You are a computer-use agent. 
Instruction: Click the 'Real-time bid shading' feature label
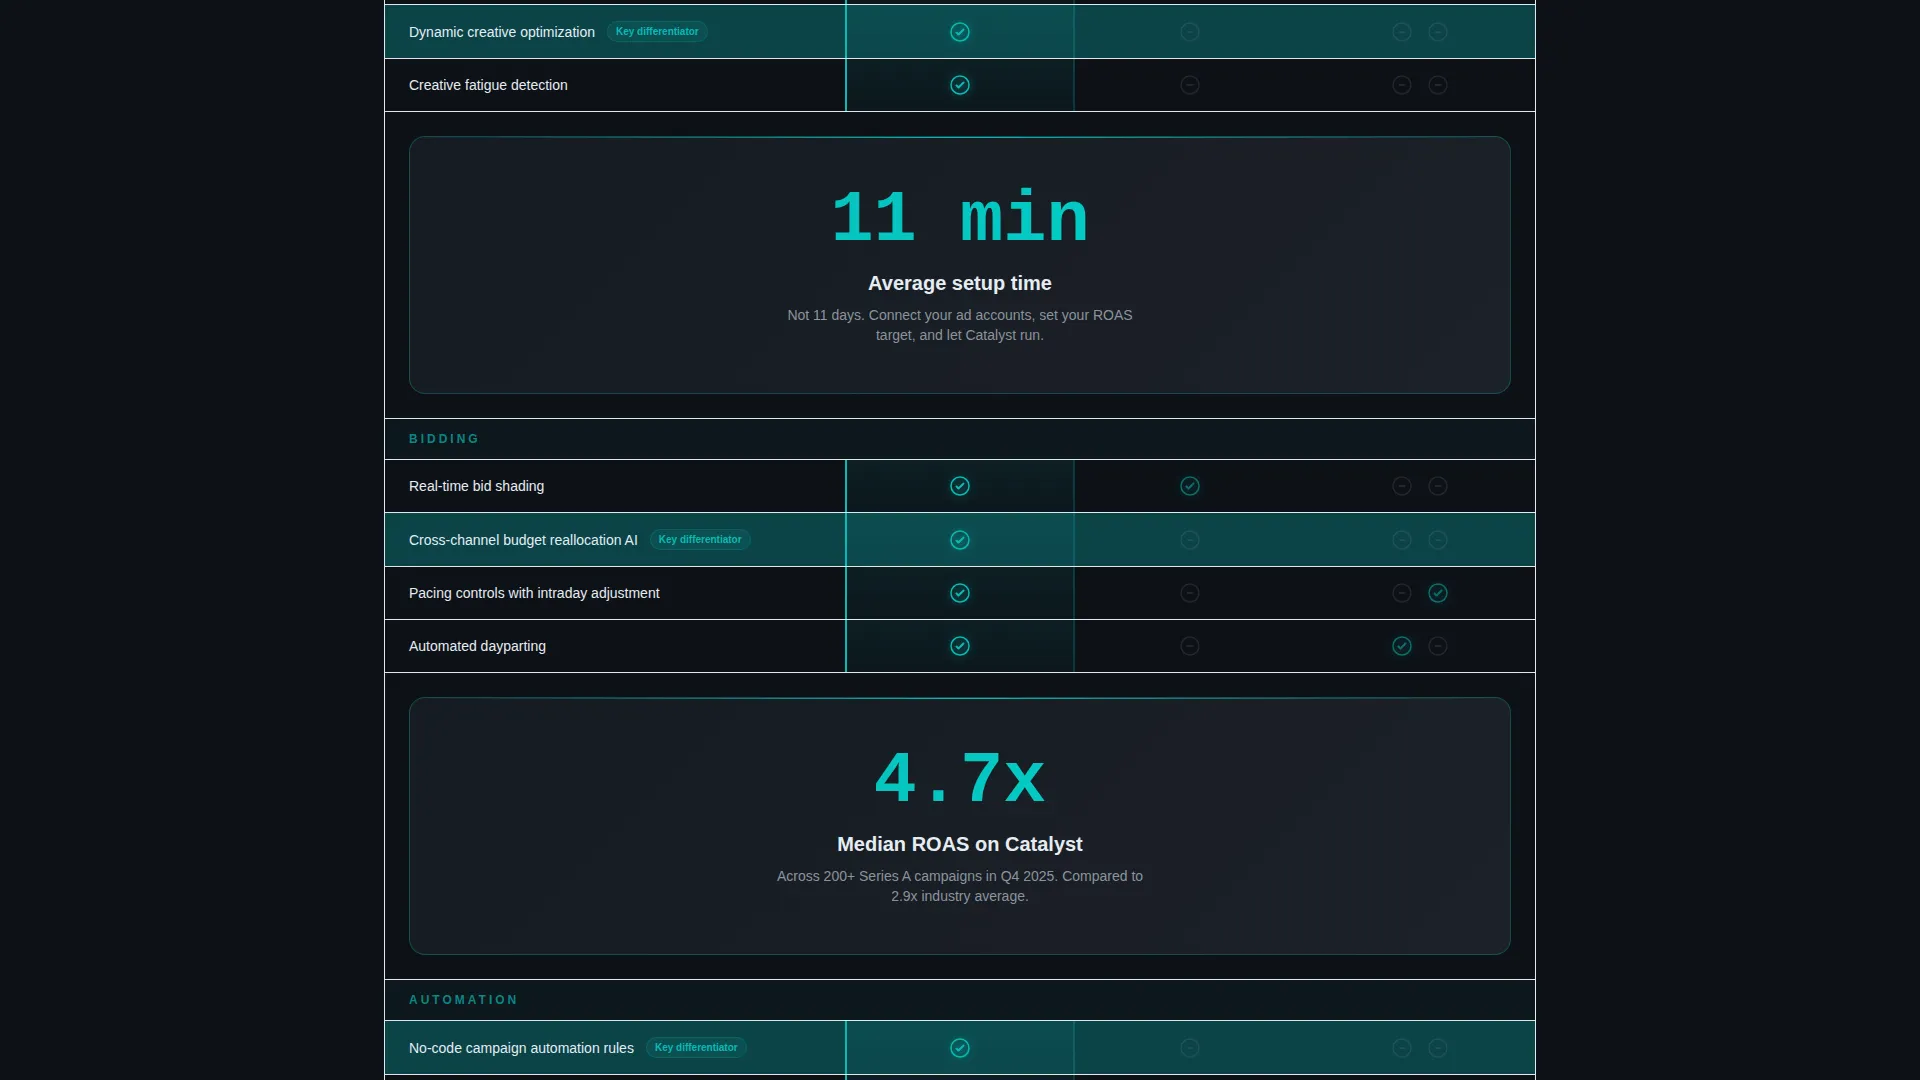[x=477, y=486]
